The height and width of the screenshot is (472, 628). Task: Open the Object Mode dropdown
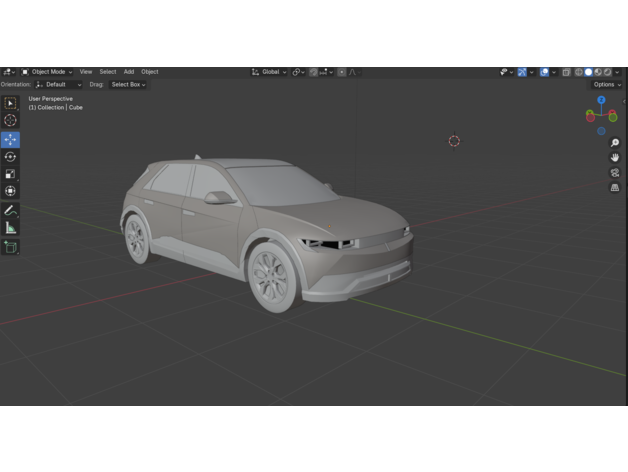48,72
